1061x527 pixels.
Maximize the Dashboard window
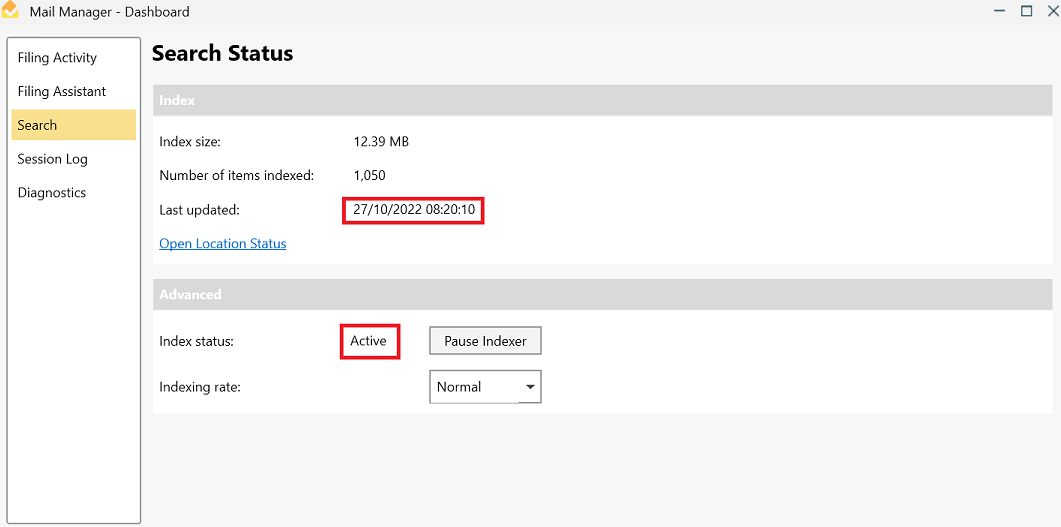1026,11
